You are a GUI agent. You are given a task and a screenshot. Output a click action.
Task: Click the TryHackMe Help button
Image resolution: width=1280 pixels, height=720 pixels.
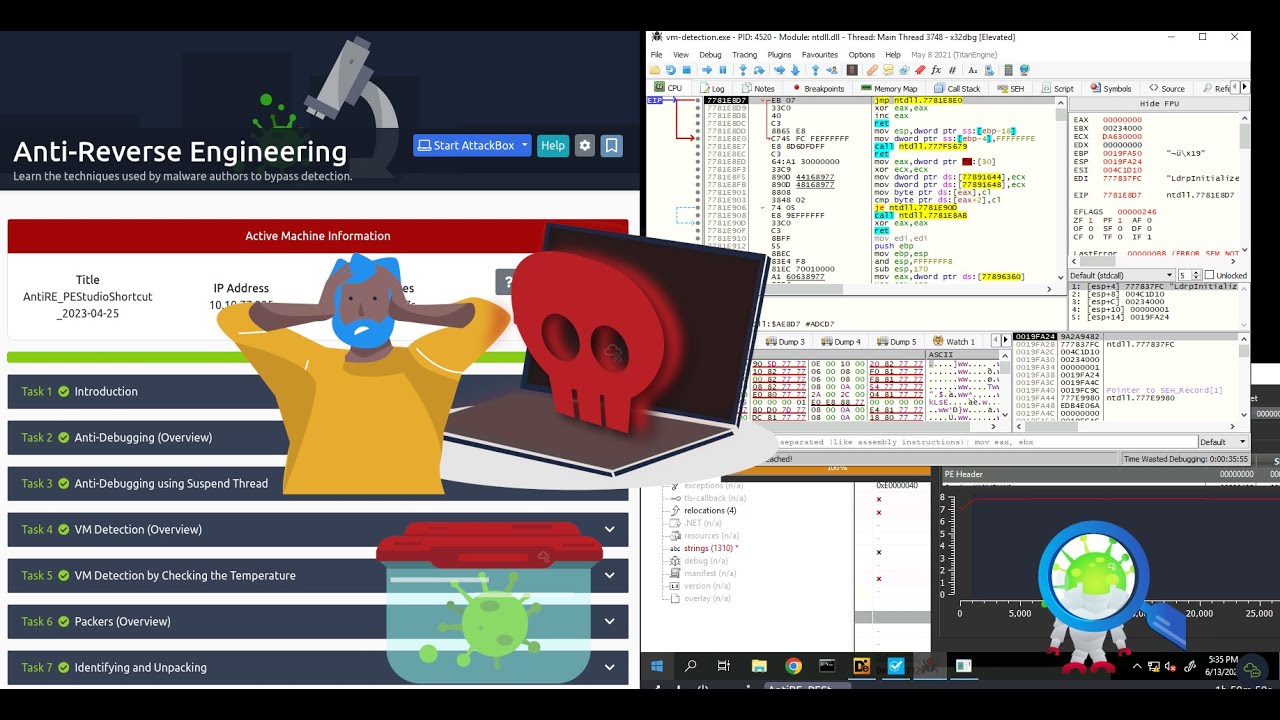tap(552, 145)
